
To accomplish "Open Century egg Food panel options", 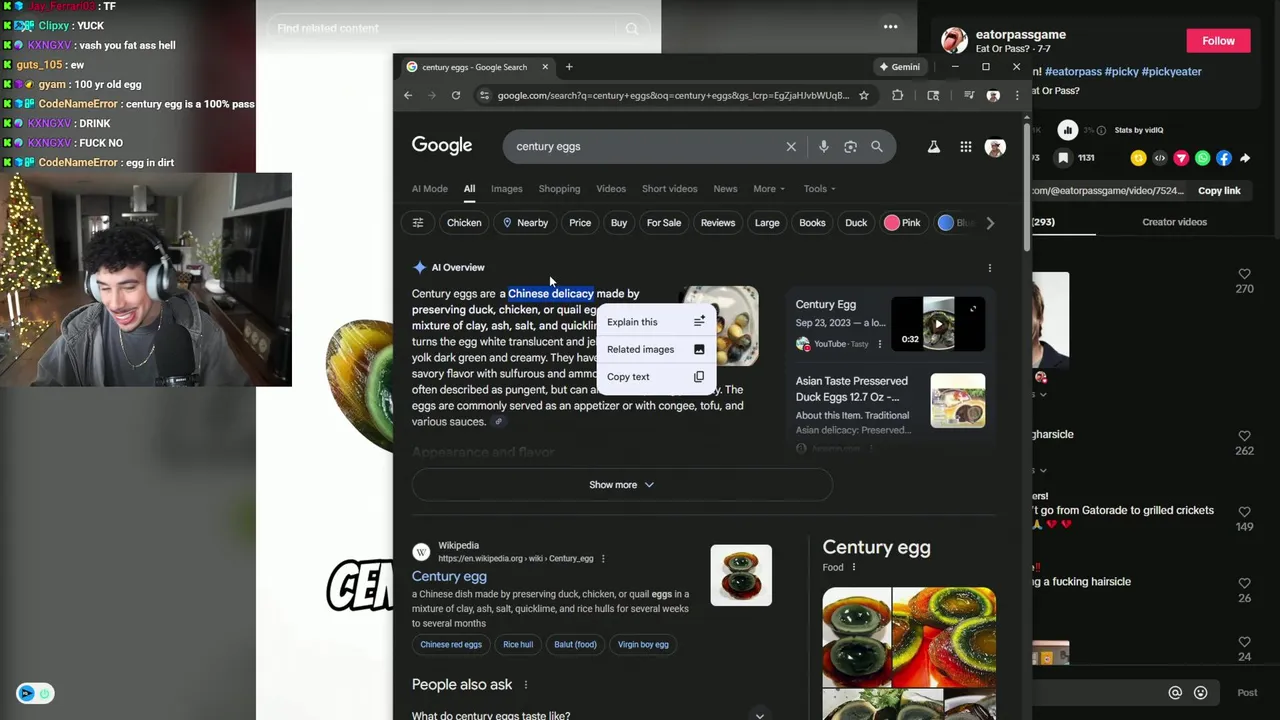I will point(853,568).
